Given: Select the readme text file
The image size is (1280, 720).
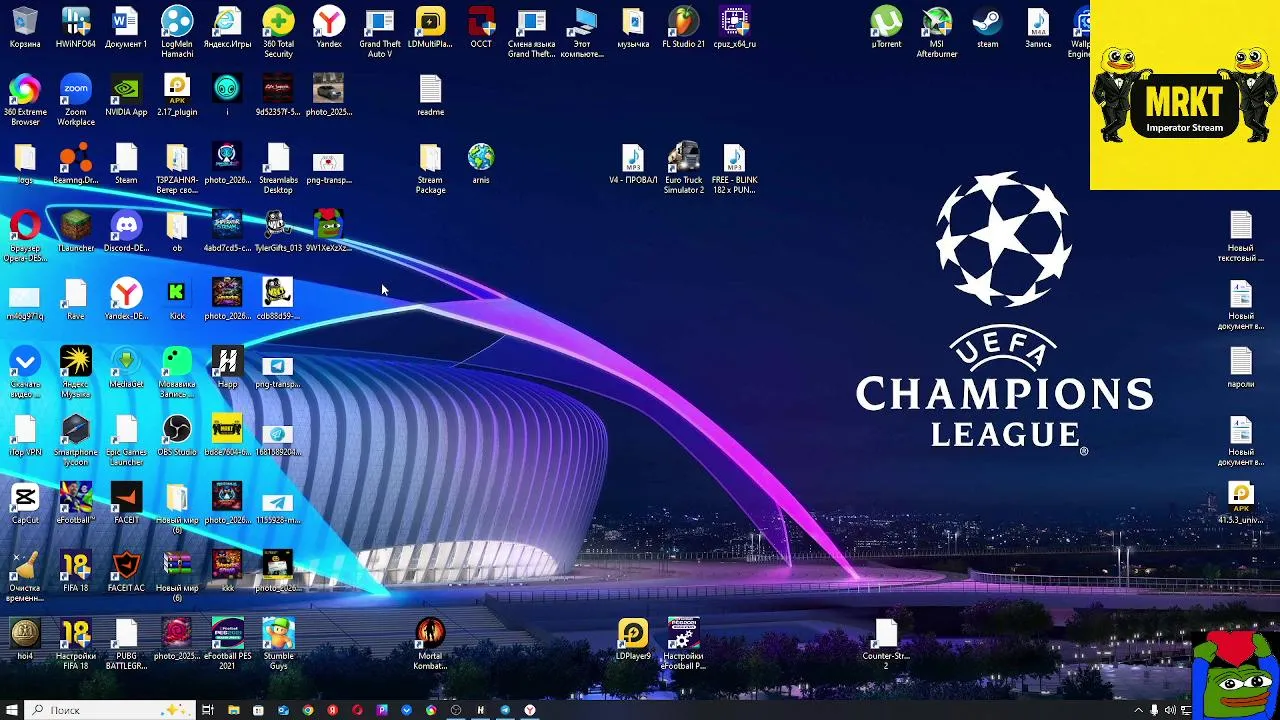Looking at the screenshot, I should 430,96.
